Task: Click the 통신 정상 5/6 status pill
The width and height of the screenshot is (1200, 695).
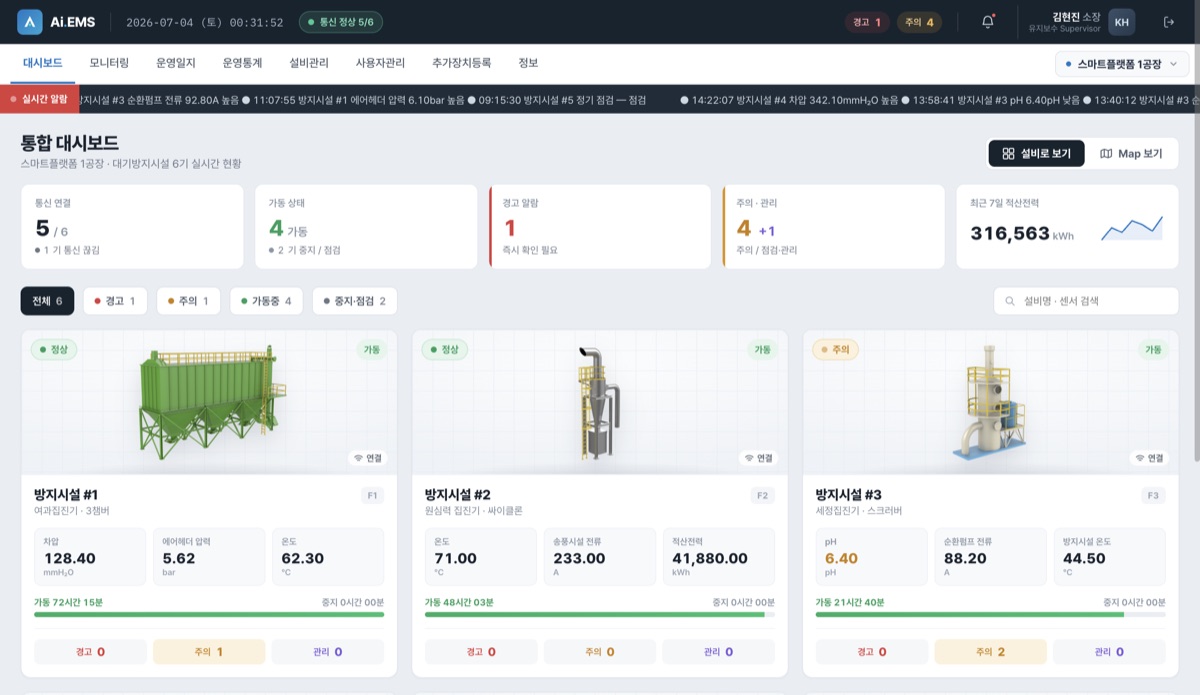Action: [340, 22]
